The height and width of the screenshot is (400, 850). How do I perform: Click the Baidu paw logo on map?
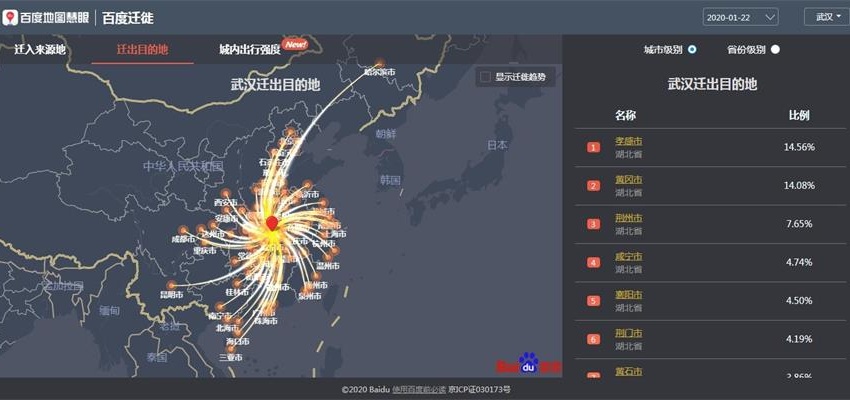point(528,363)
